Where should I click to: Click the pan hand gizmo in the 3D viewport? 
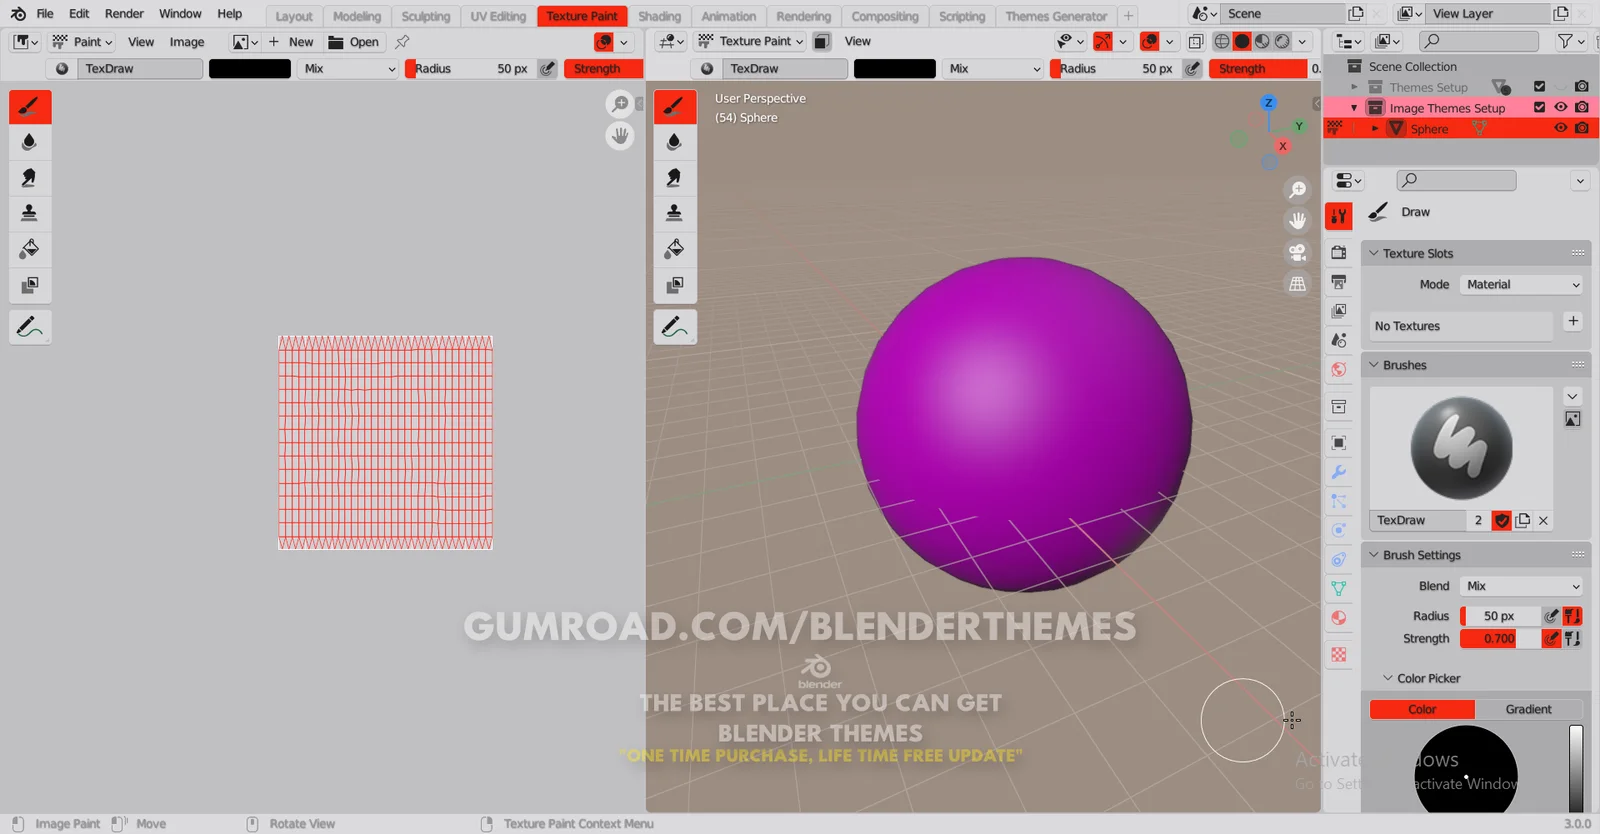click(1297, 220)
